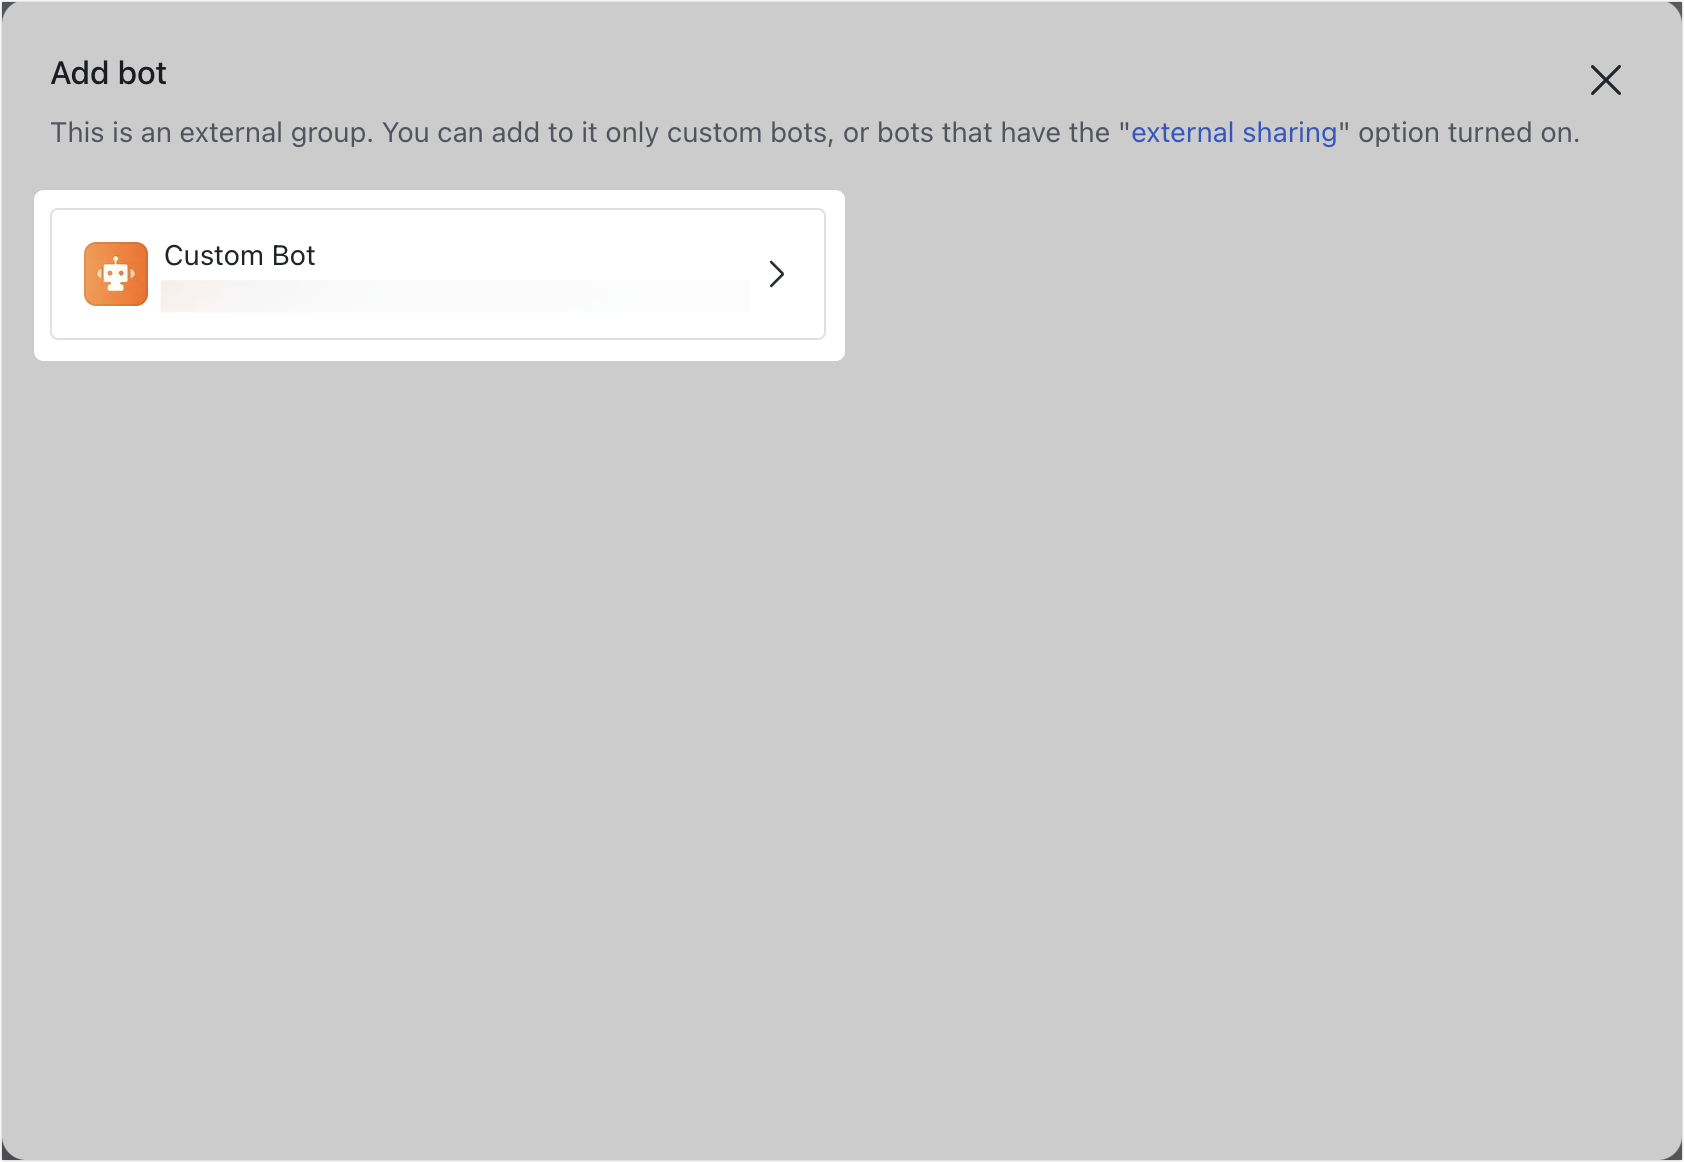
Task: Click the right-pointing arrow on the Custom Bot row
Action: 777,273
